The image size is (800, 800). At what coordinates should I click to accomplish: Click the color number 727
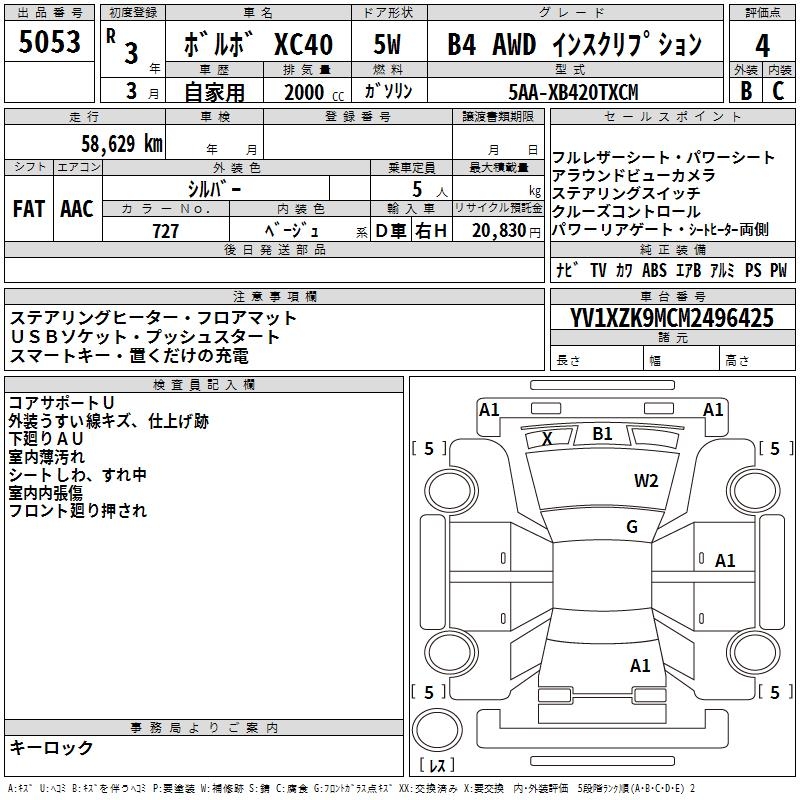[165, 231]
